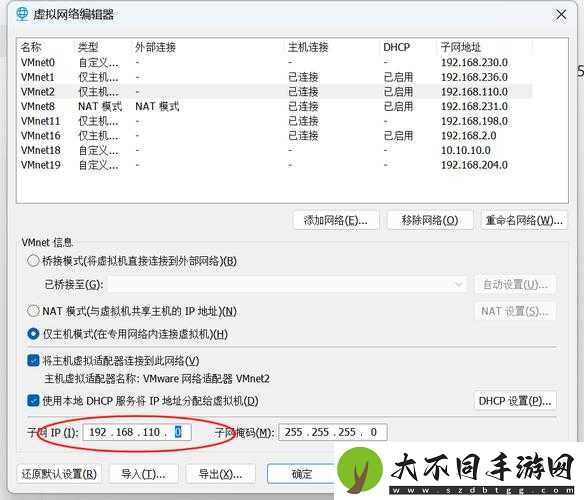Click the Virtual Network Editor globe icon
This screenshot has width=584, height=500.
22,14
